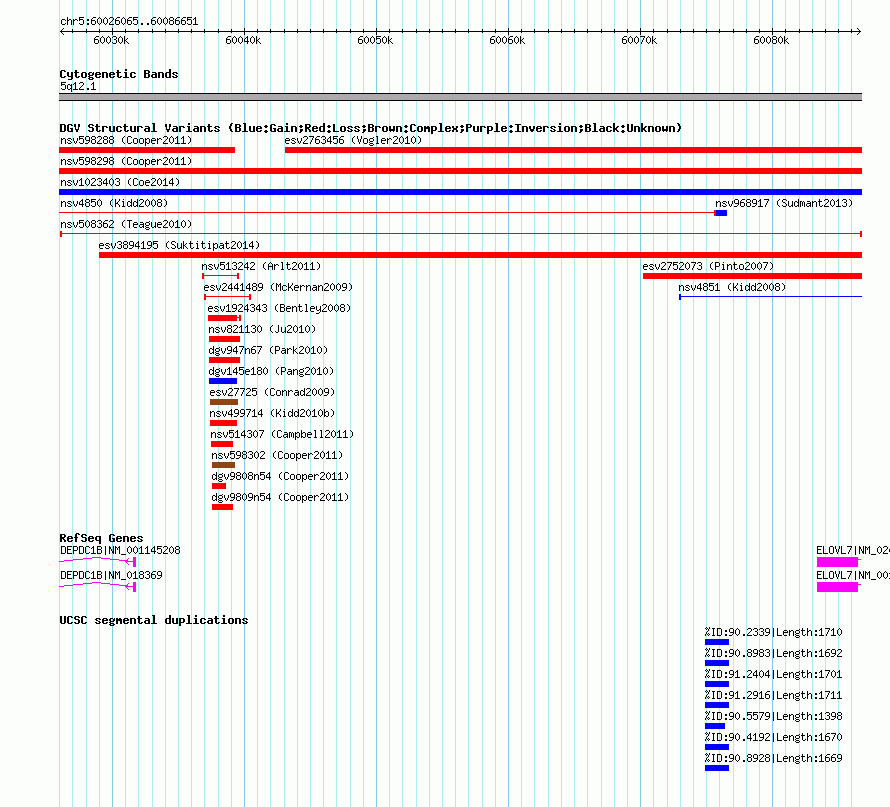Image resolution: width=890 pixels, height=807 pixels.
Task: Open nsv499714 (Kidd2010b) variant label
Action: (272, 413)
